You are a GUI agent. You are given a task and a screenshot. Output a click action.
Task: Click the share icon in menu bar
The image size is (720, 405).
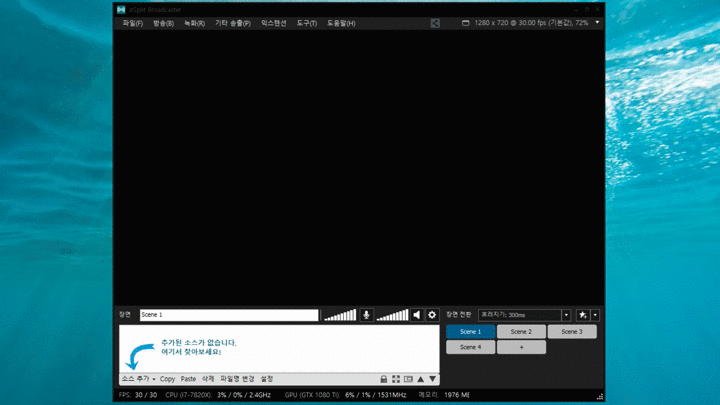pyautogui.click(x=435, y=23)
